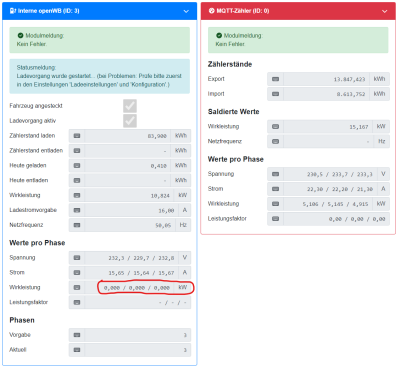Click the Statusmeldung info box text
Image resolution: width=400 pixels, height=369 pixels.
(99, 76)
